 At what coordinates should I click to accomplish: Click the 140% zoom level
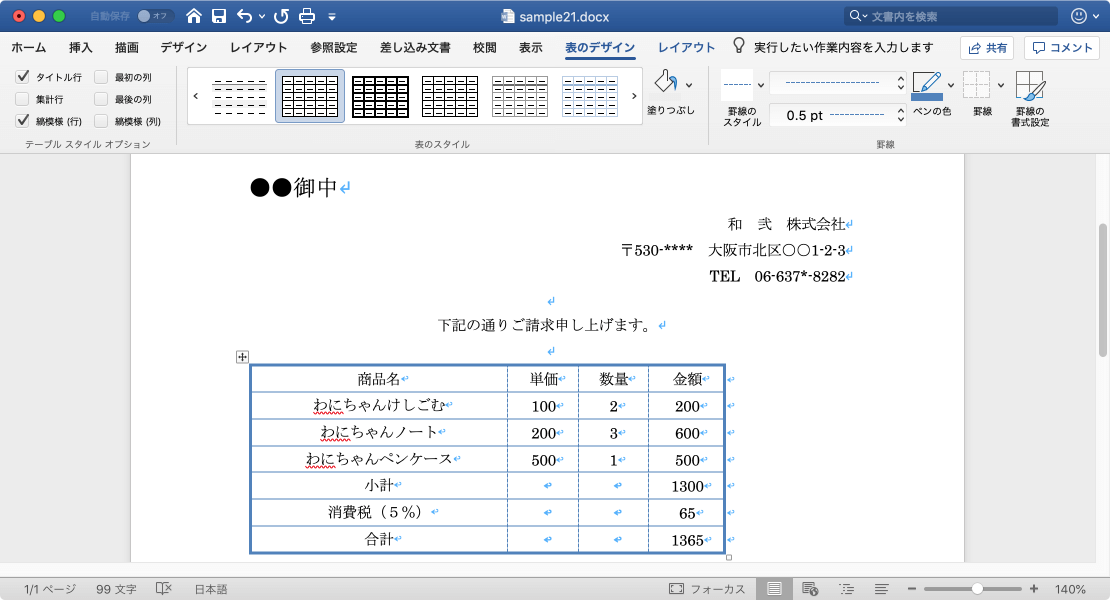[1070, 589]
